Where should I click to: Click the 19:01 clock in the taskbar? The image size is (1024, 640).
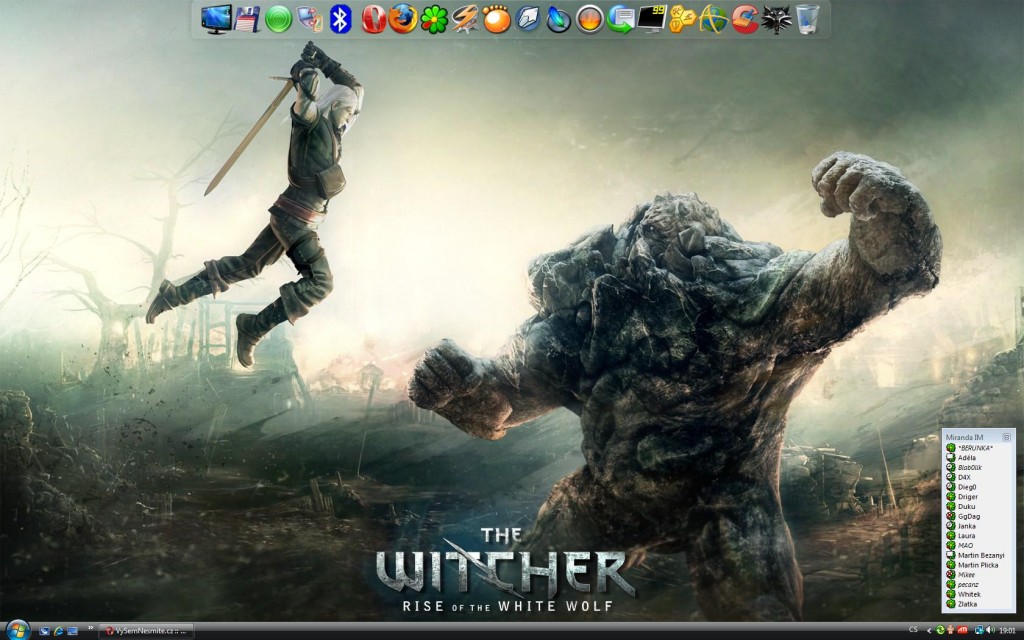click(x=1008, y=631)
